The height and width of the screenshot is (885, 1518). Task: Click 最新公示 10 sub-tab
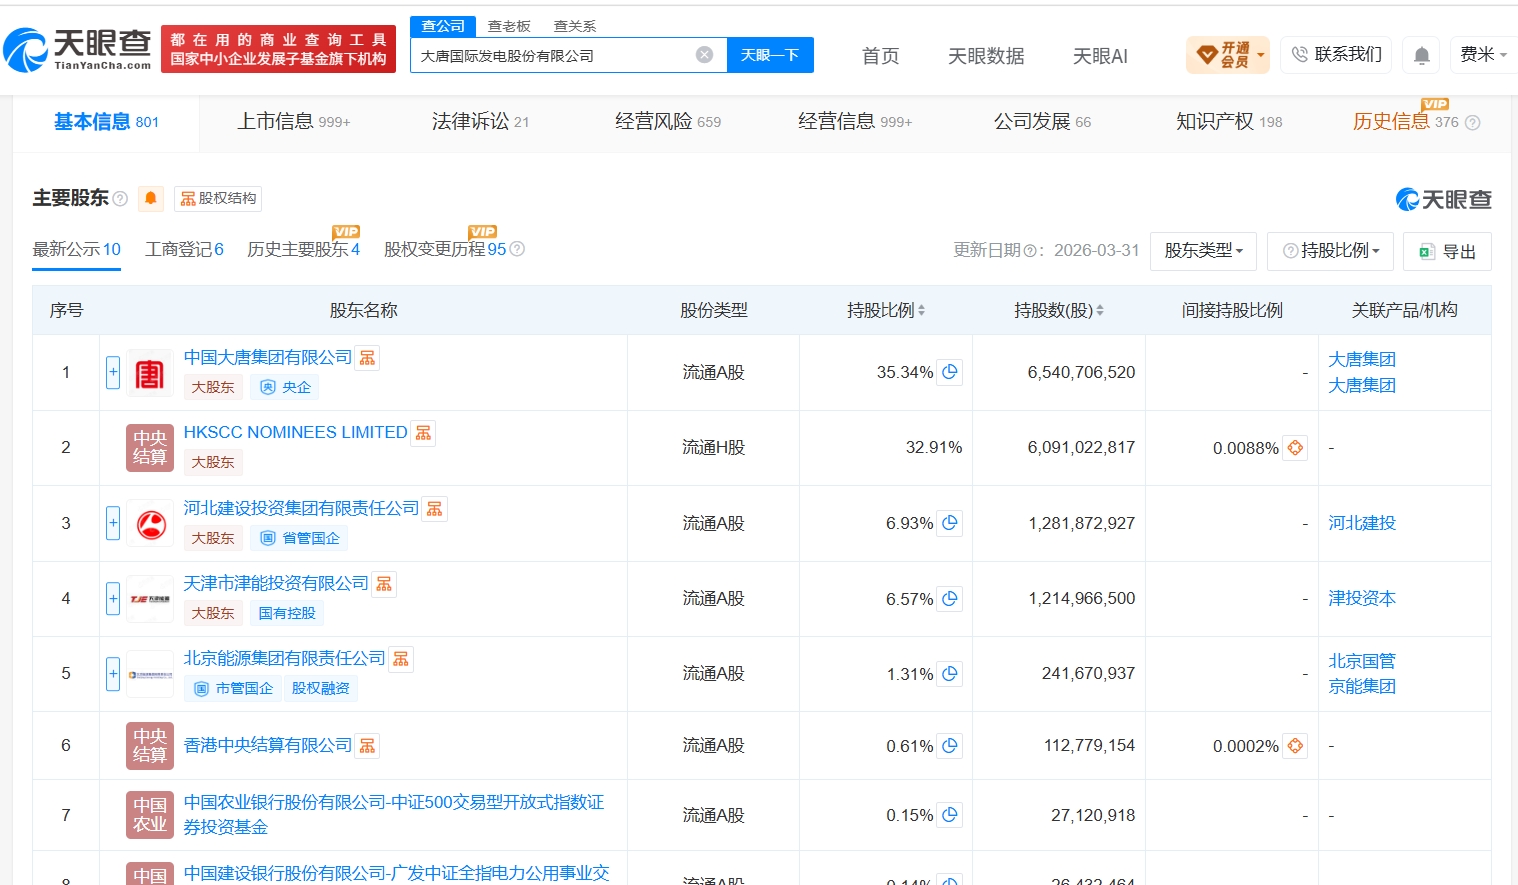(76, 249)
